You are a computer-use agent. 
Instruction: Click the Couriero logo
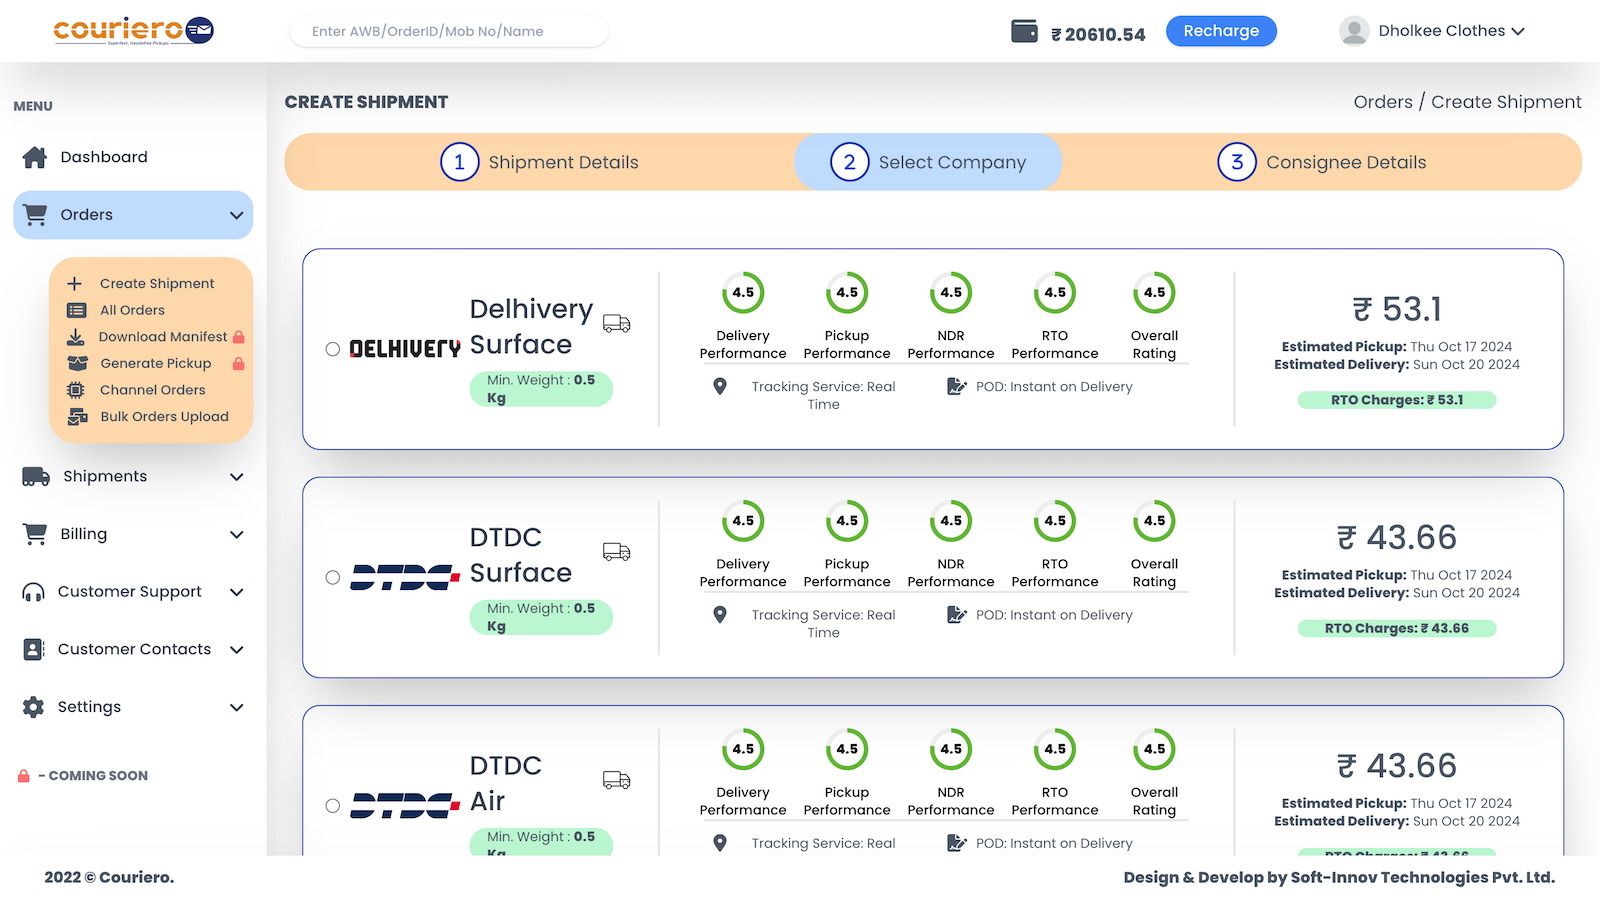pos(133,31)
